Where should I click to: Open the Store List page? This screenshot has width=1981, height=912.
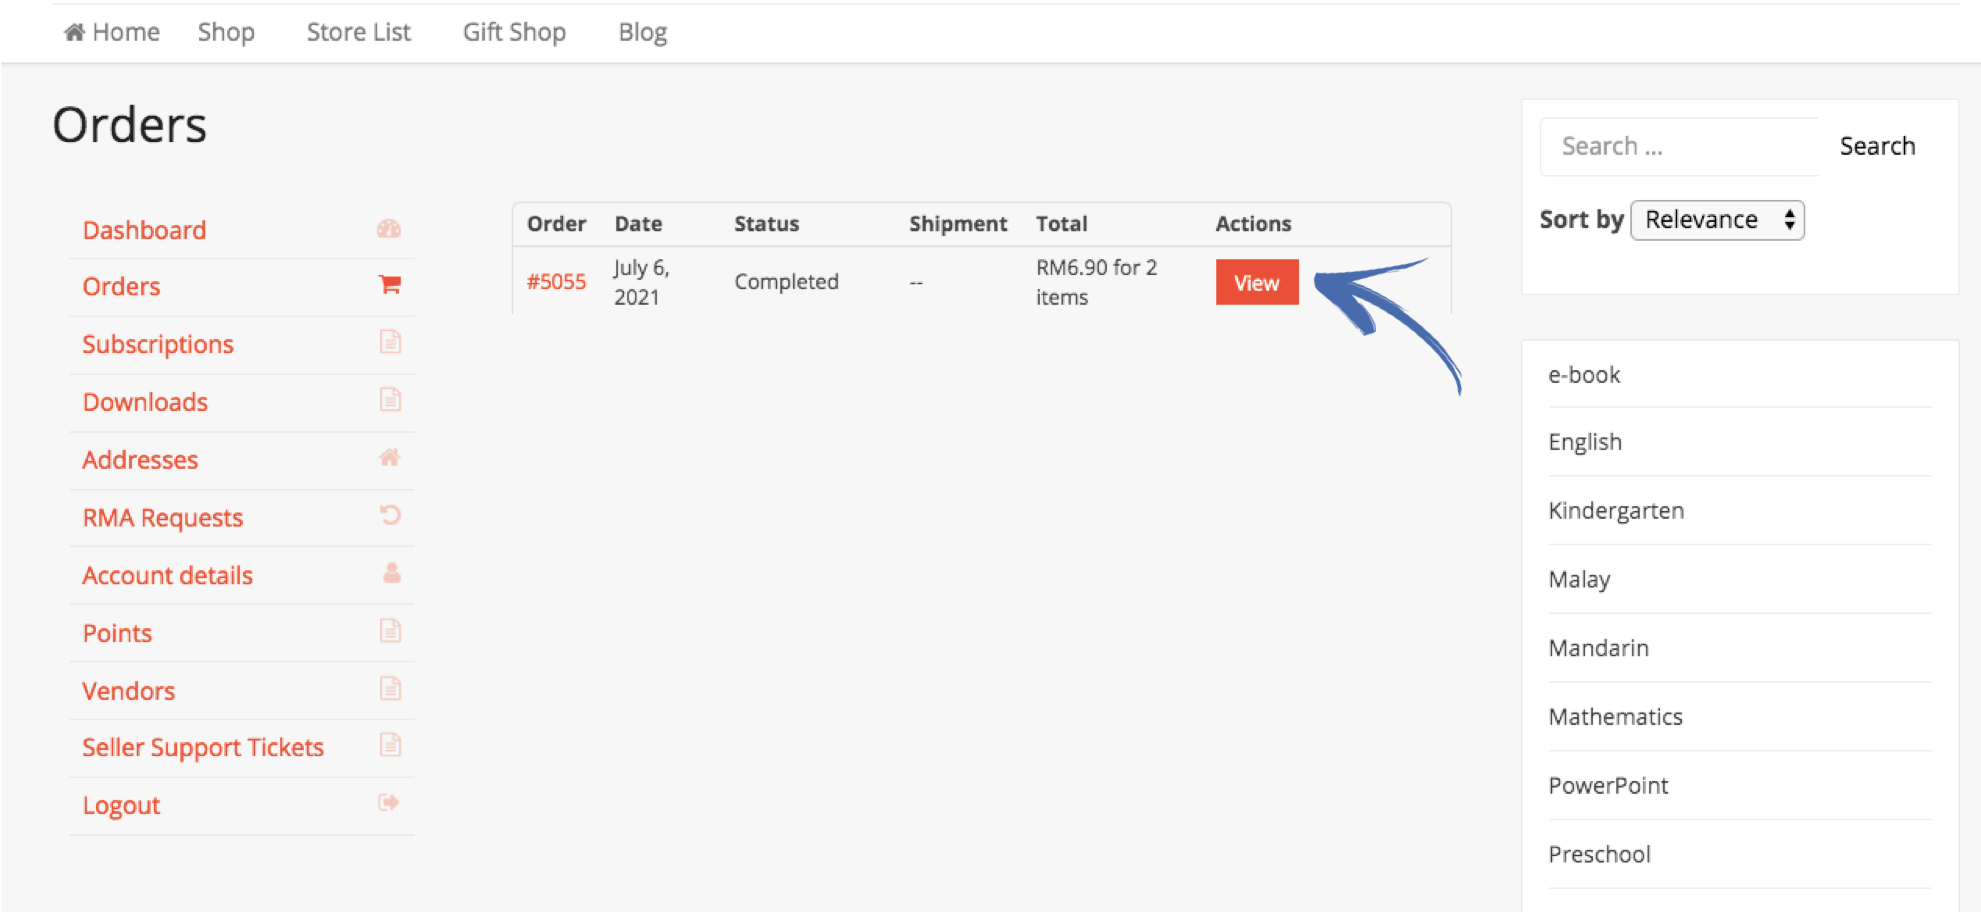click(x=358, y=32)
